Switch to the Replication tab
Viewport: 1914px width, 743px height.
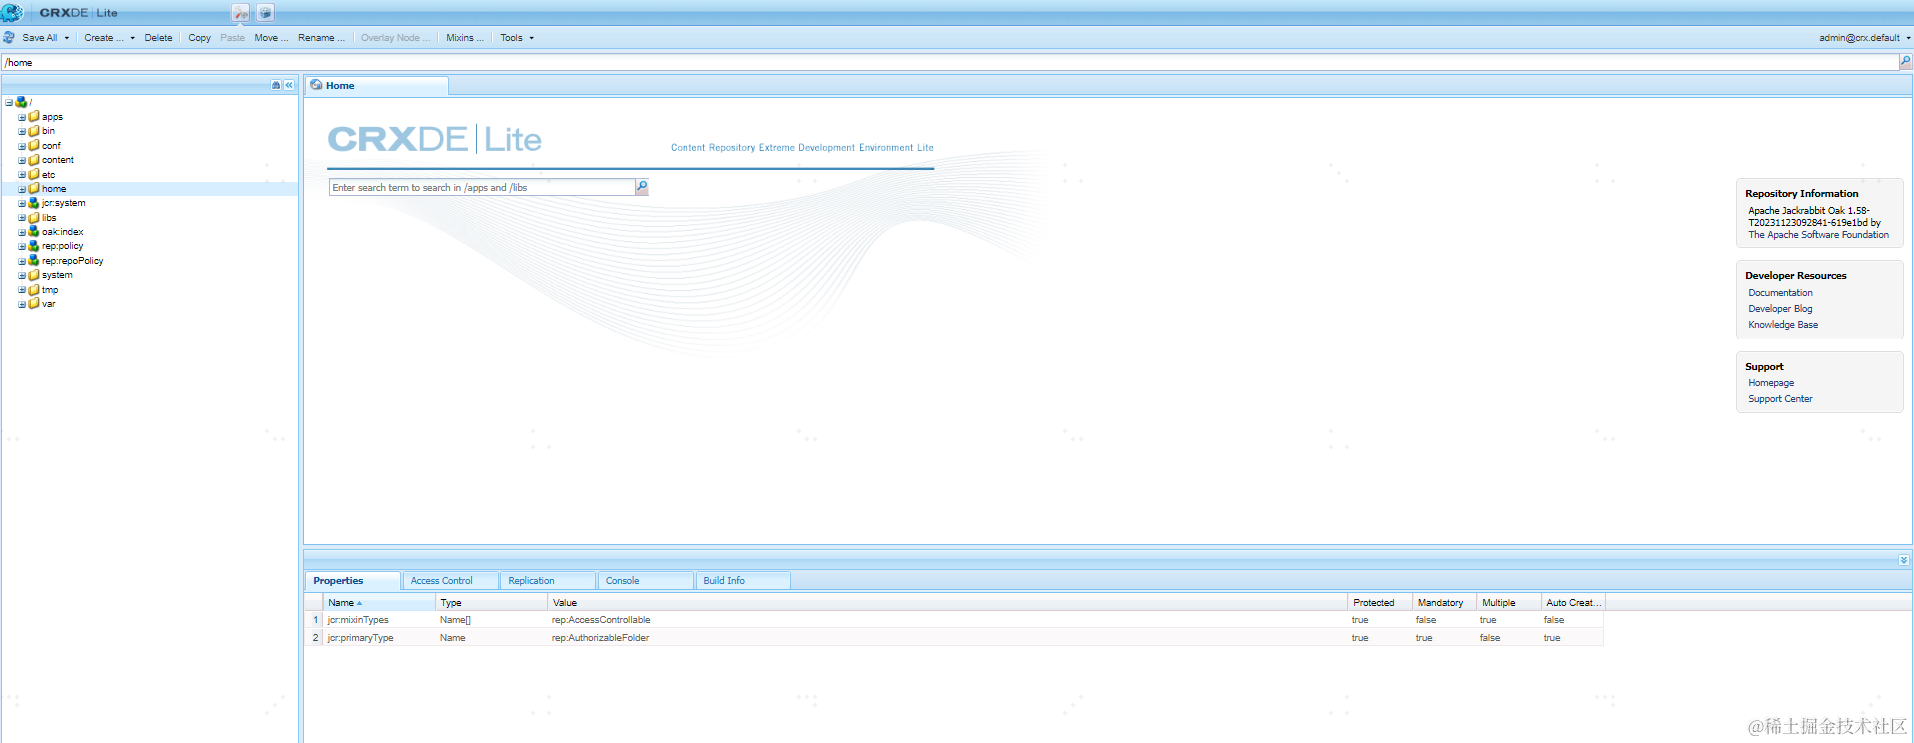pos(548,581)
